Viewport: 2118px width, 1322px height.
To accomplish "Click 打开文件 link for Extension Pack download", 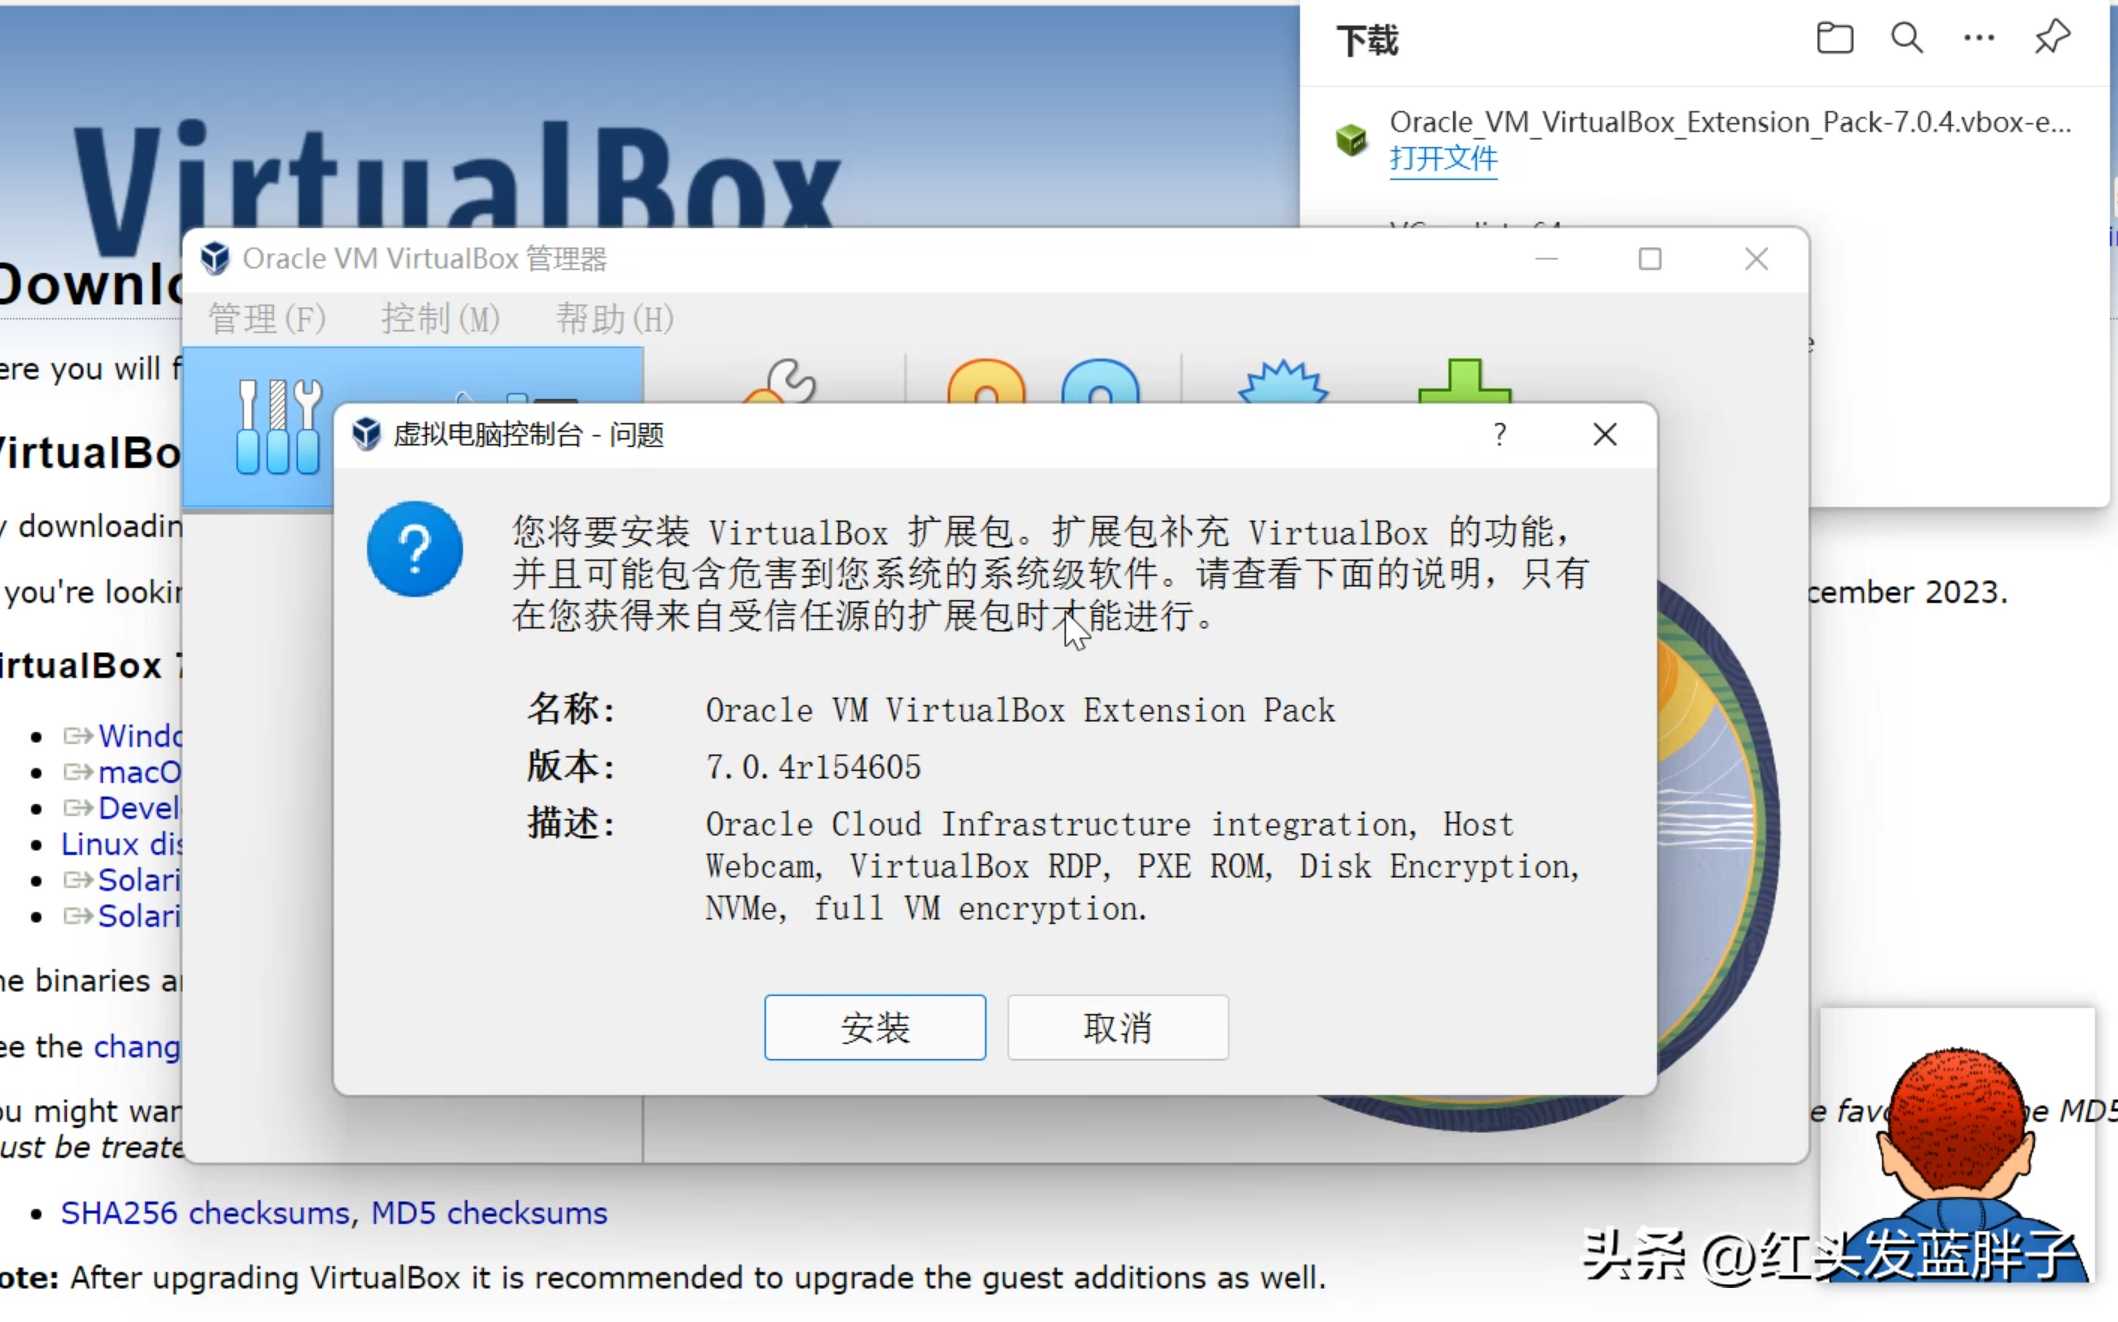I will coord(1443,158).
